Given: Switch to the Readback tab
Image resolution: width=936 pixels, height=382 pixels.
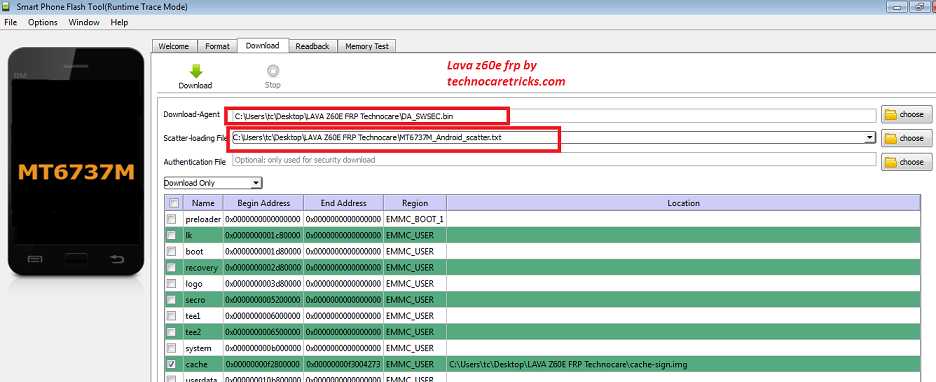Looking at the screenshot, I should coord(312,46).
